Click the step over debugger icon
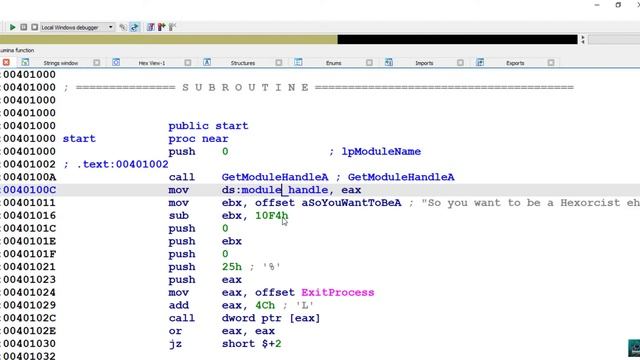 coord(162,27)
